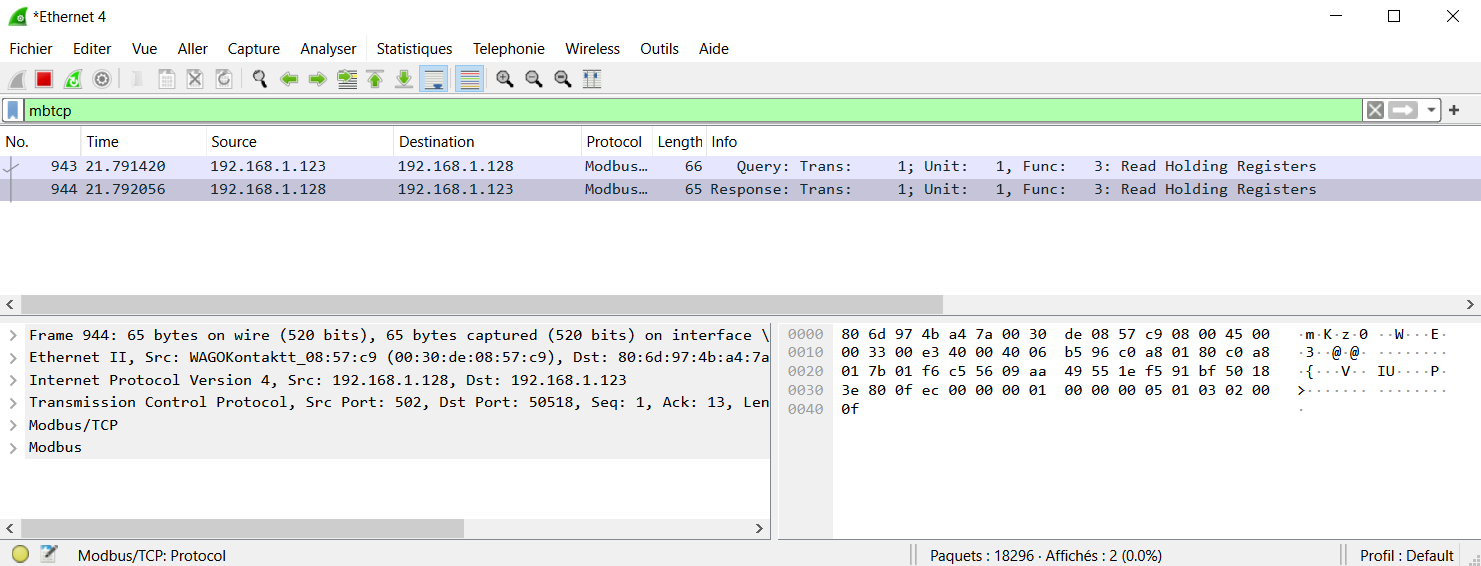Open capture options gear icon
Screen dimensions: 1481x566
click(x=101, y=79)
